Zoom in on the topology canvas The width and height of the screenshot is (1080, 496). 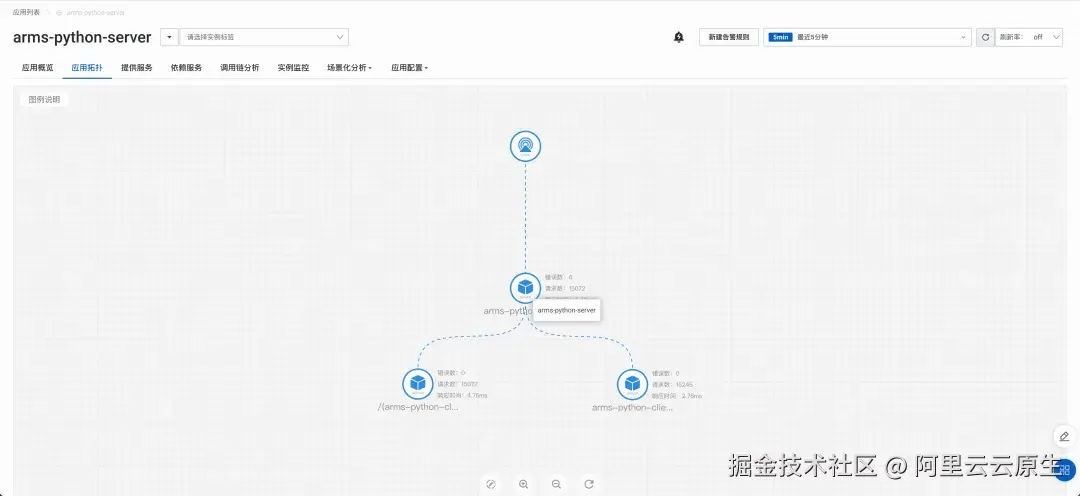523,484
